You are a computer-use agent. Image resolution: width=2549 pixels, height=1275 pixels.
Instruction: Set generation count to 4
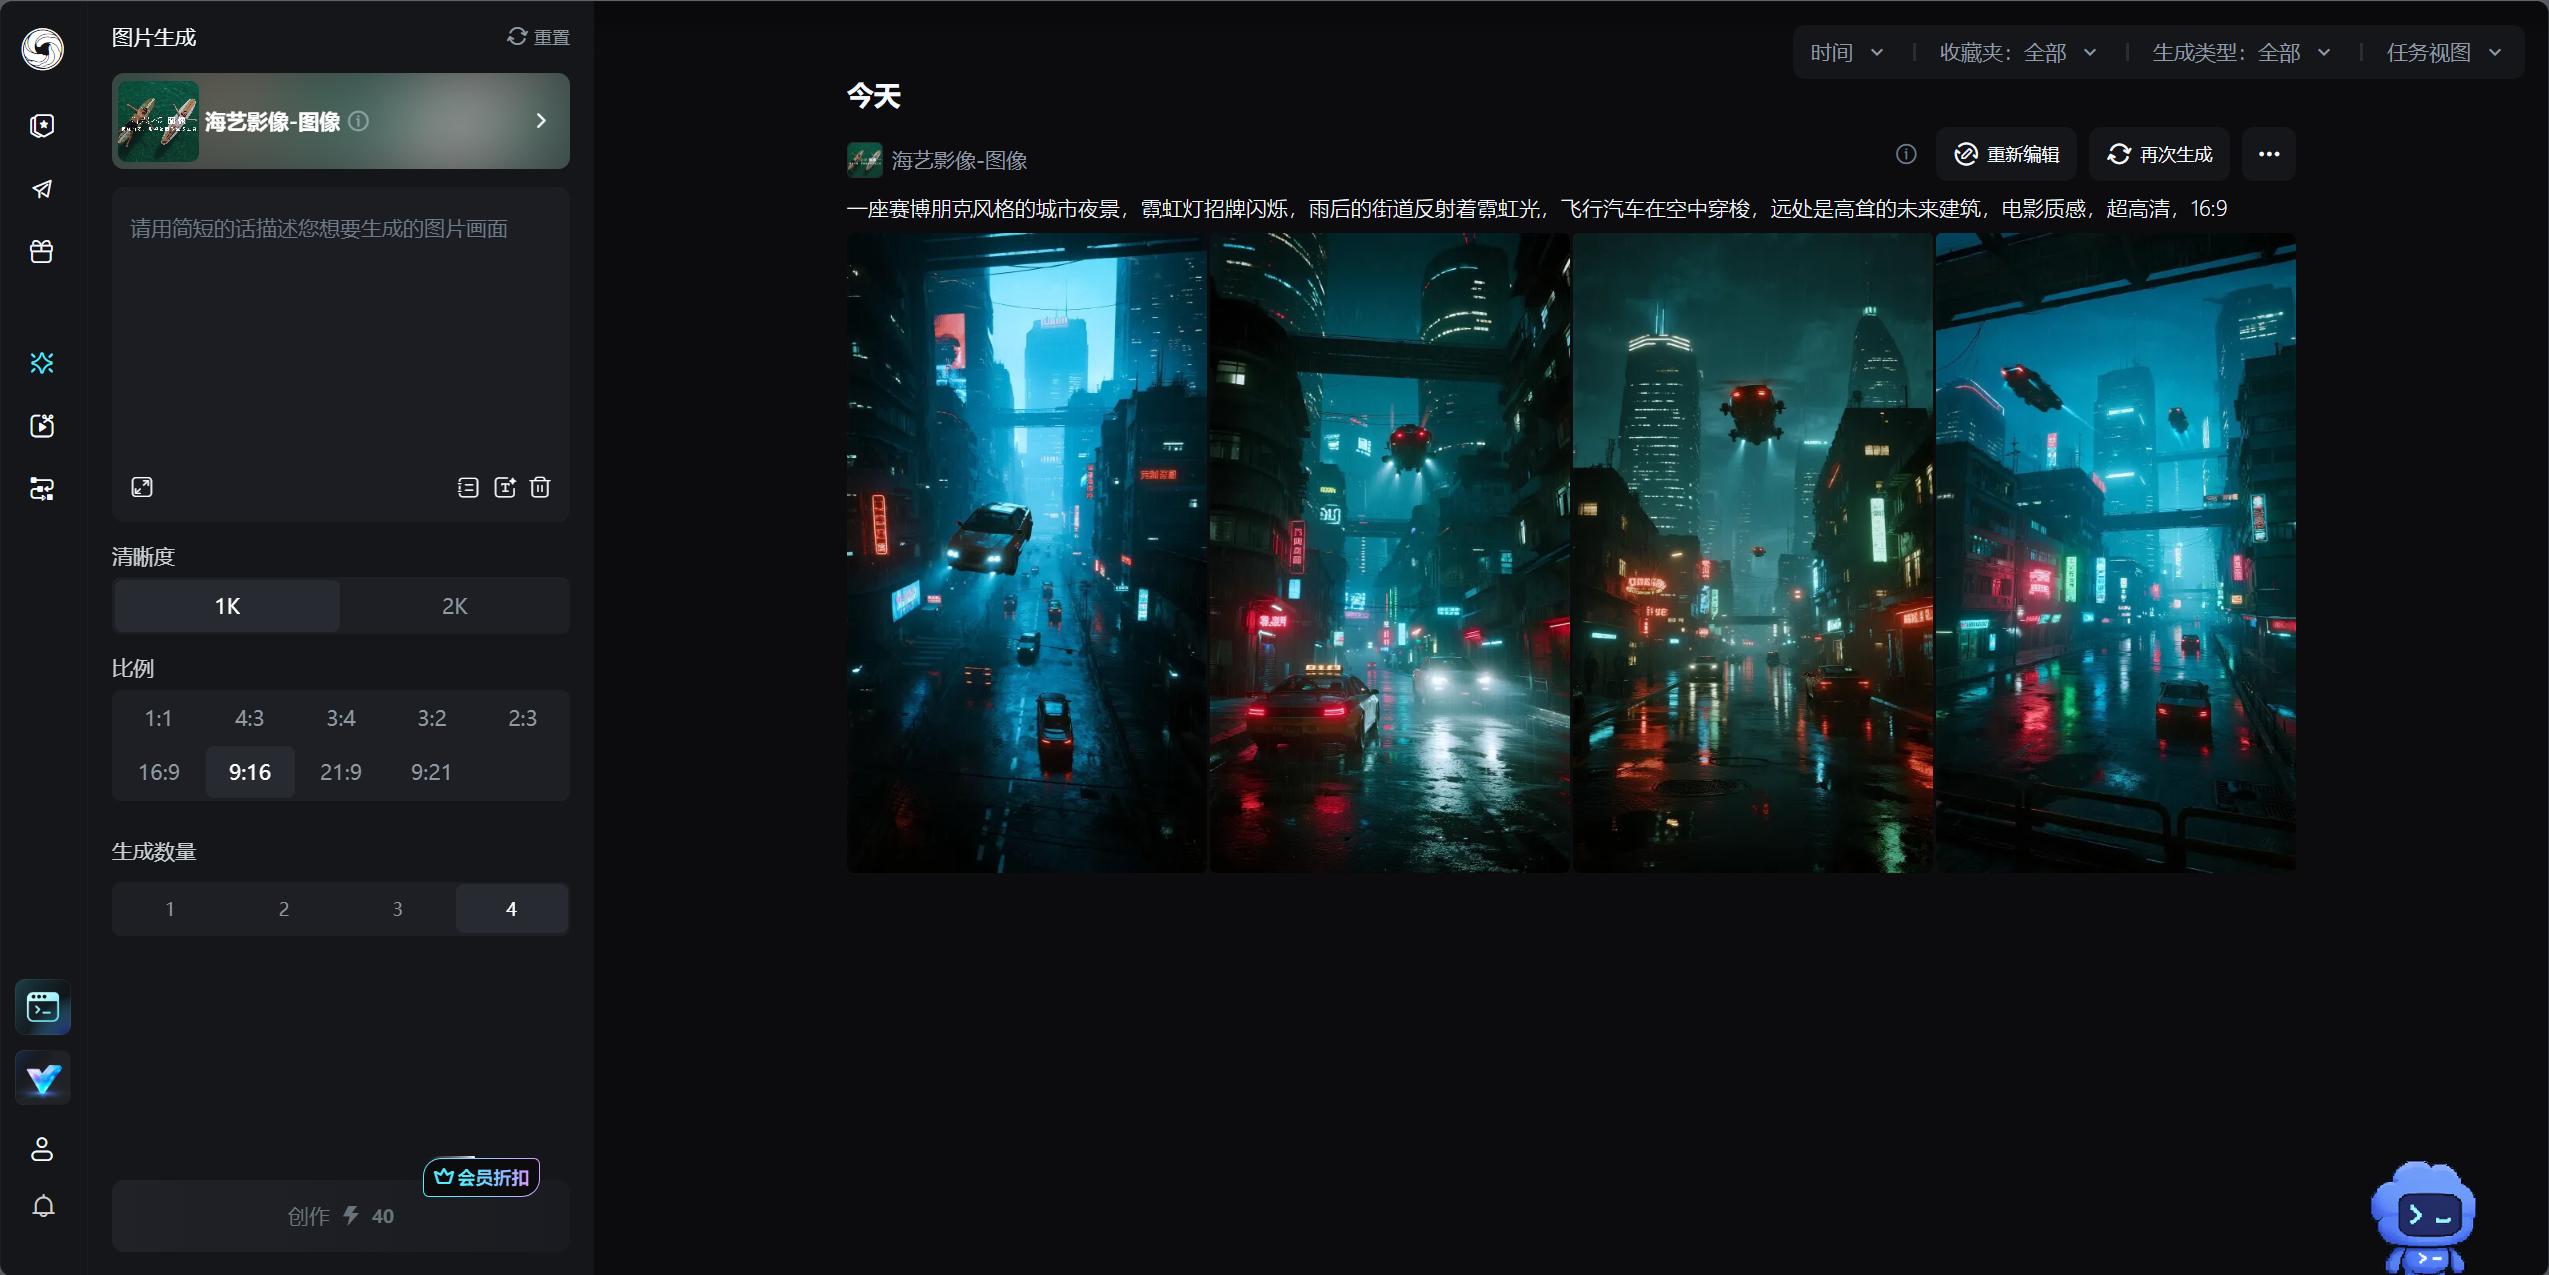point(512,909)
